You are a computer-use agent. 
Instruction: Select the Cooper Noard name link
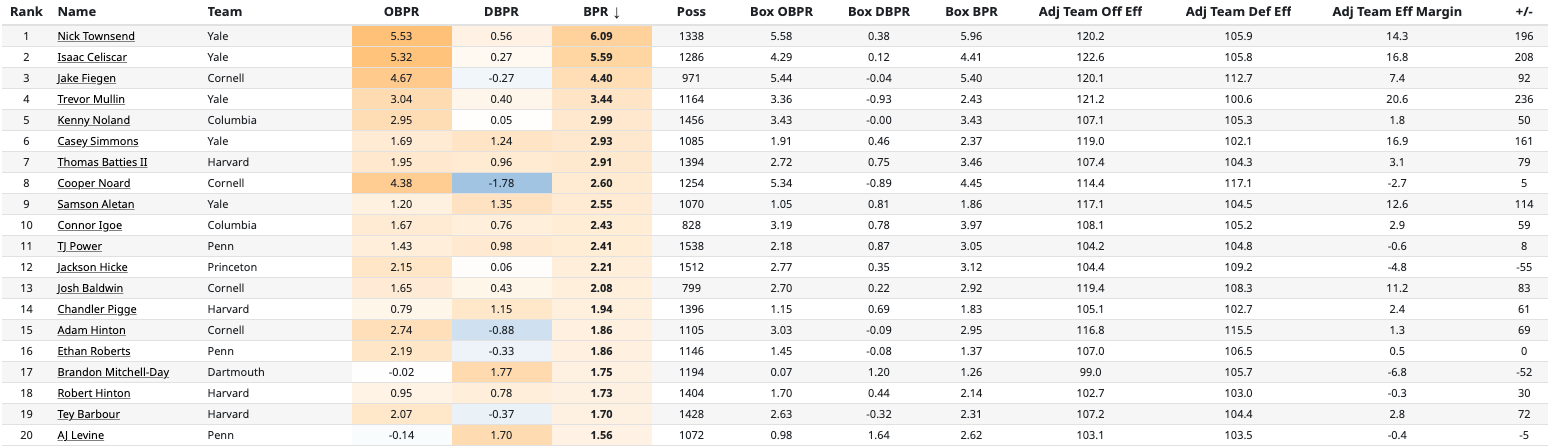93,183
